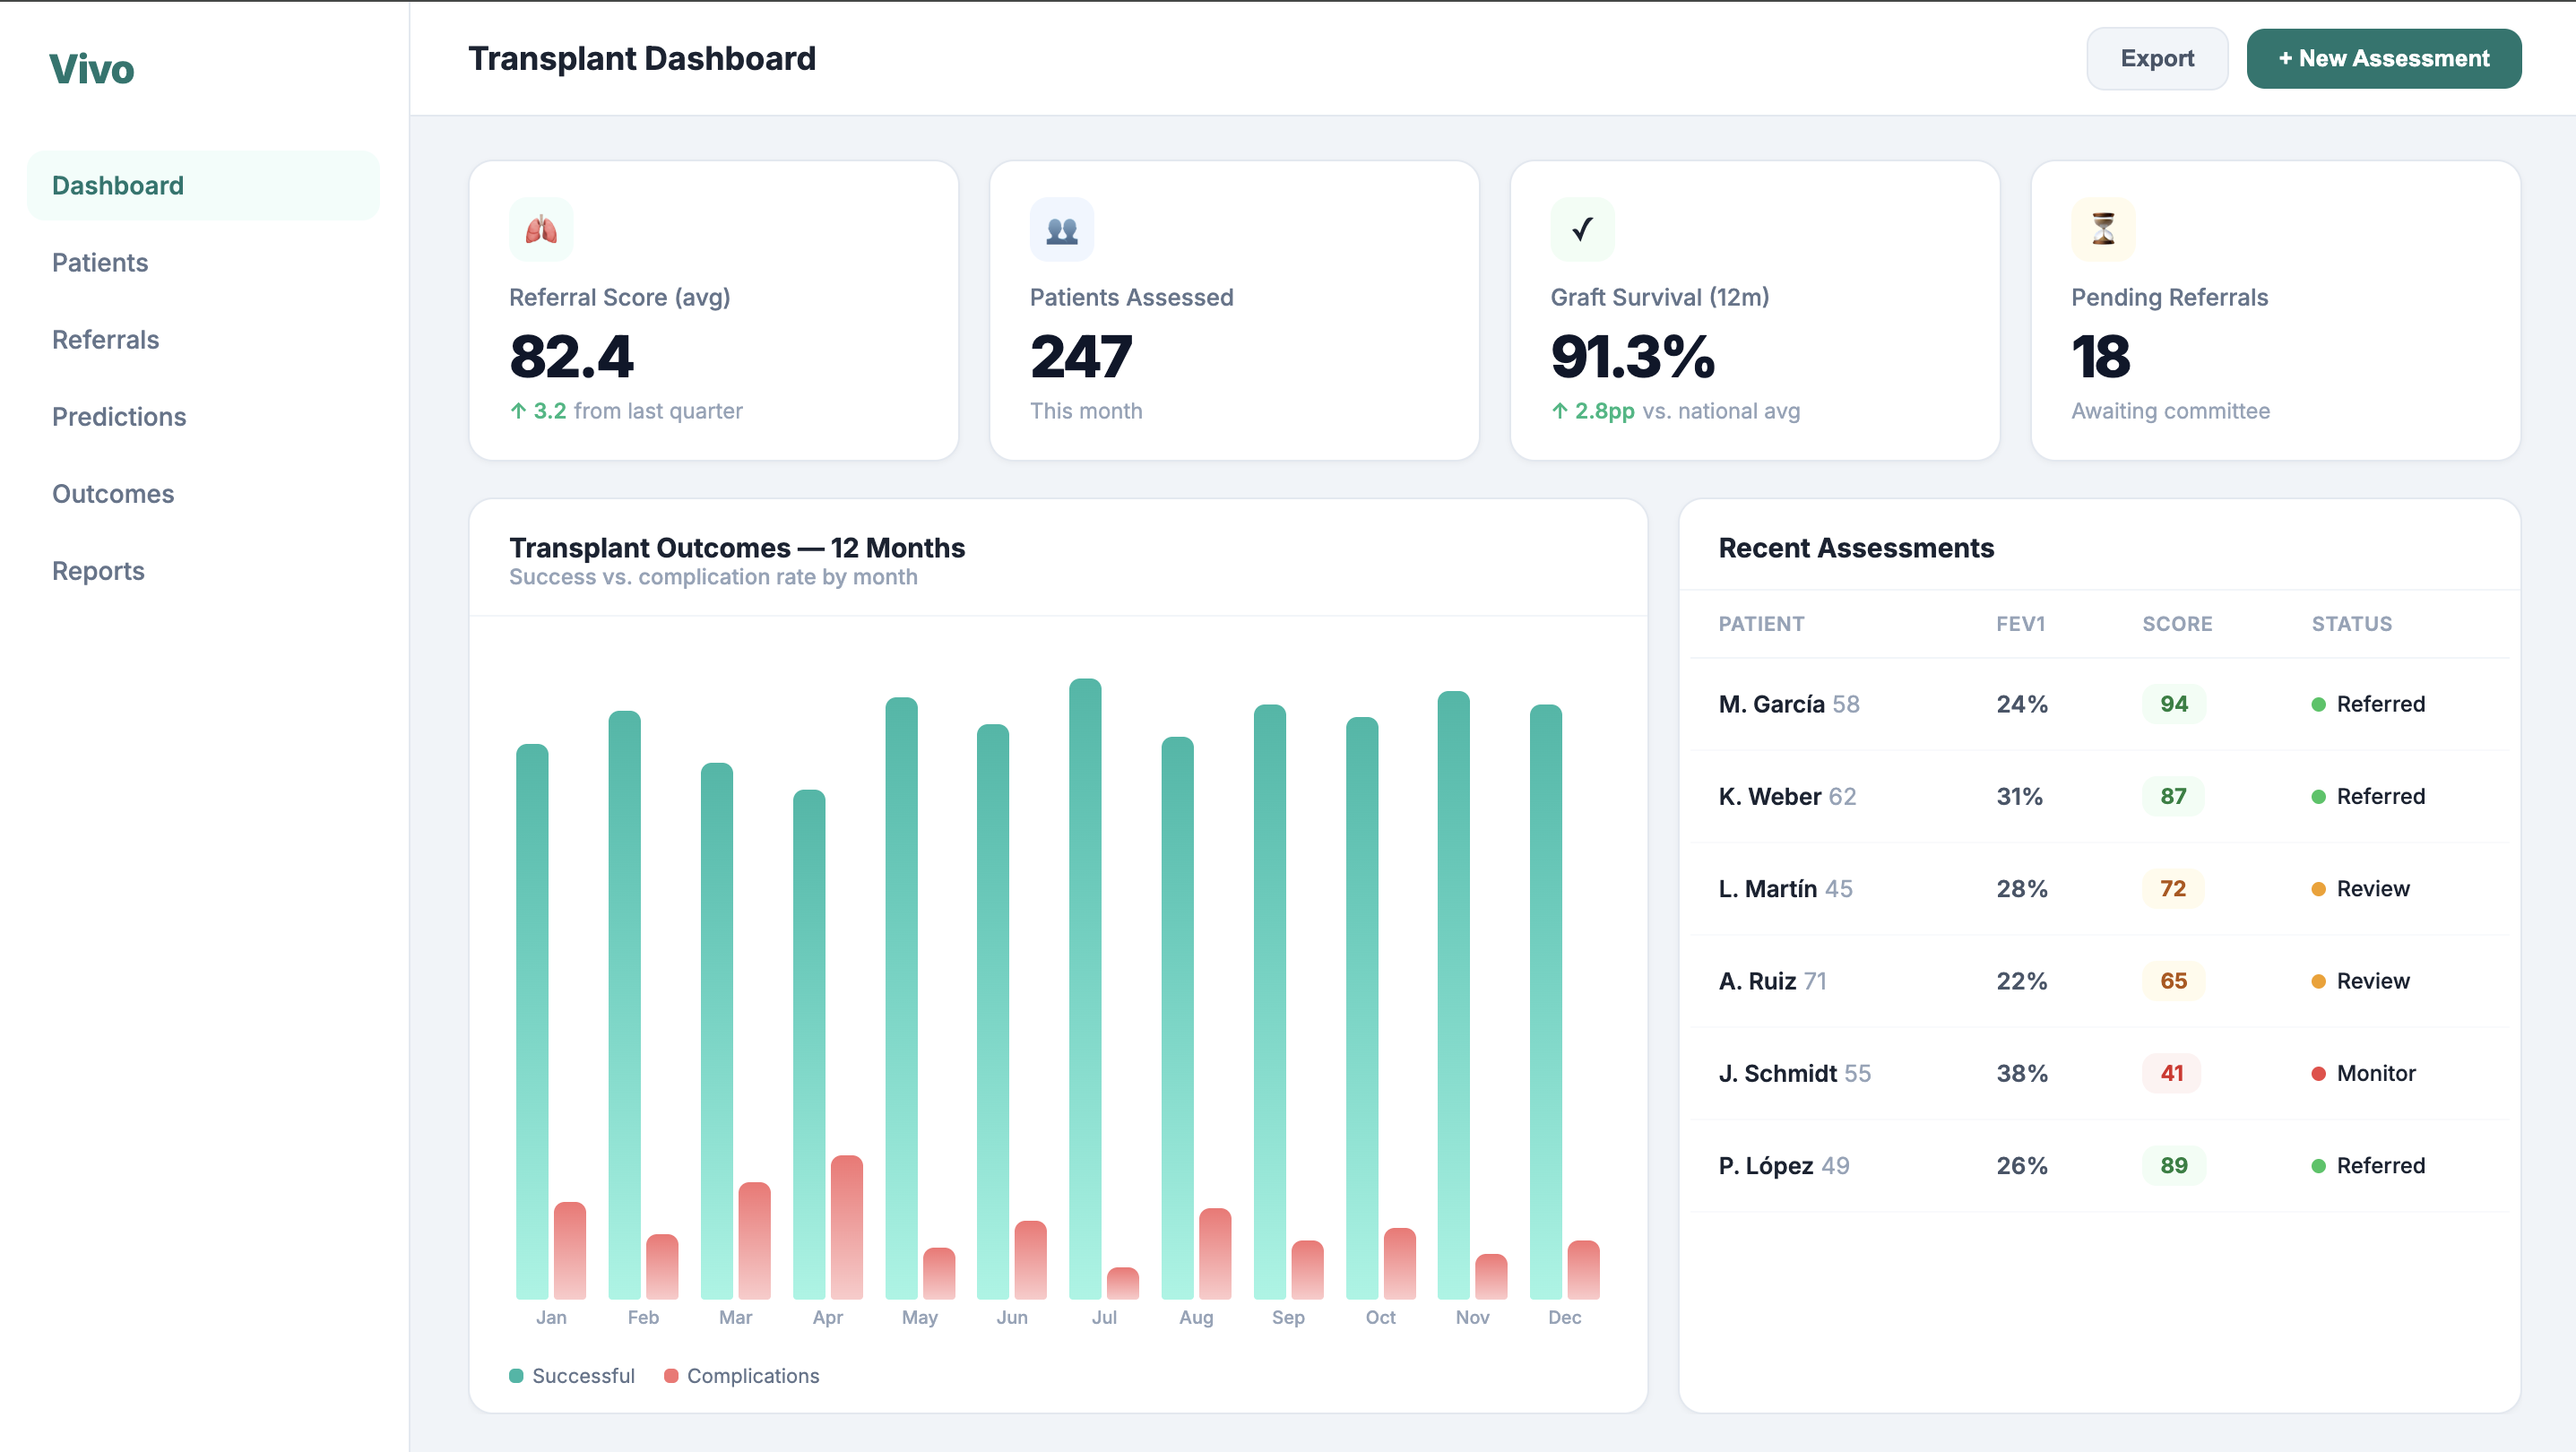
Task: Click the green up arrow beside 3.2
Action: [x=518, y=411]
